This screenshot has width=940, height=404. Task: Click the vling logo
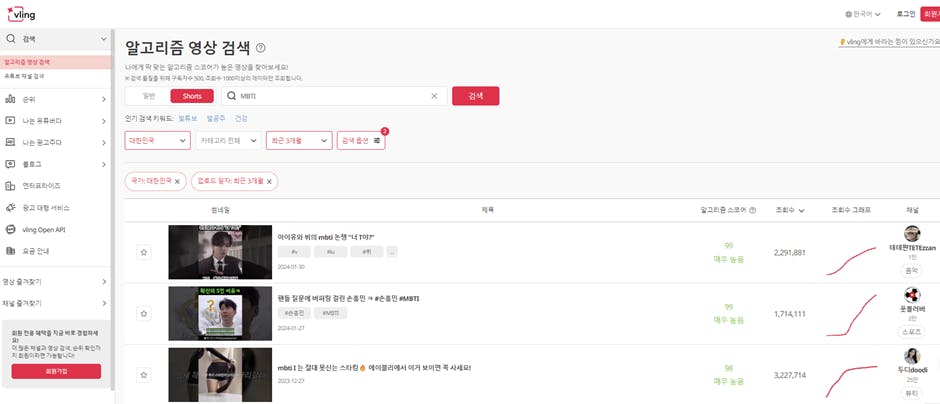point(20,13)
